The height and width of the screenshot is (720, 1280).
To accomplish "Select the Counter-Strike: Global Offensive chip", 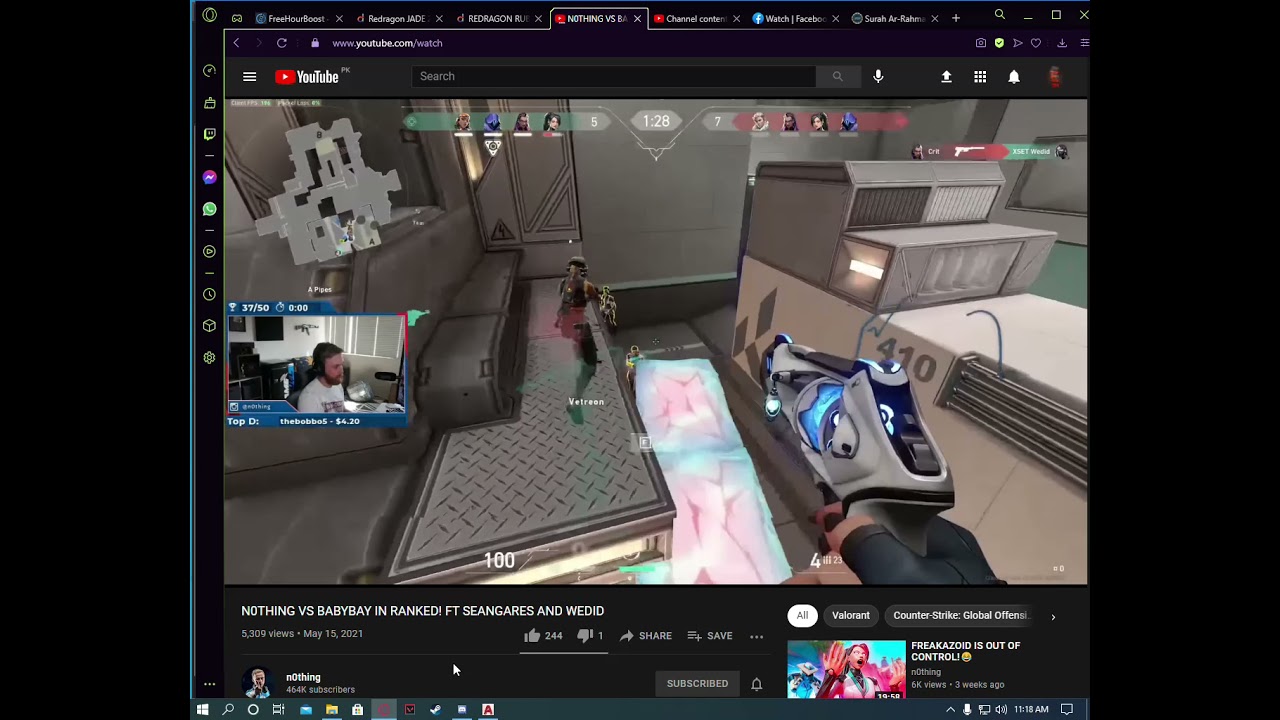I will pyautogui.click(x=961, y=616).
